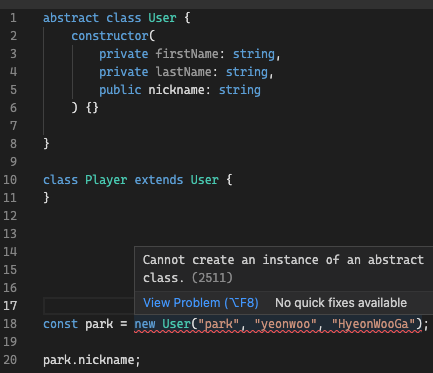Click line number 20 in gutter
The width and height of the screenshot is (433, 373).
pyautogui.click(x=10, y=360)
